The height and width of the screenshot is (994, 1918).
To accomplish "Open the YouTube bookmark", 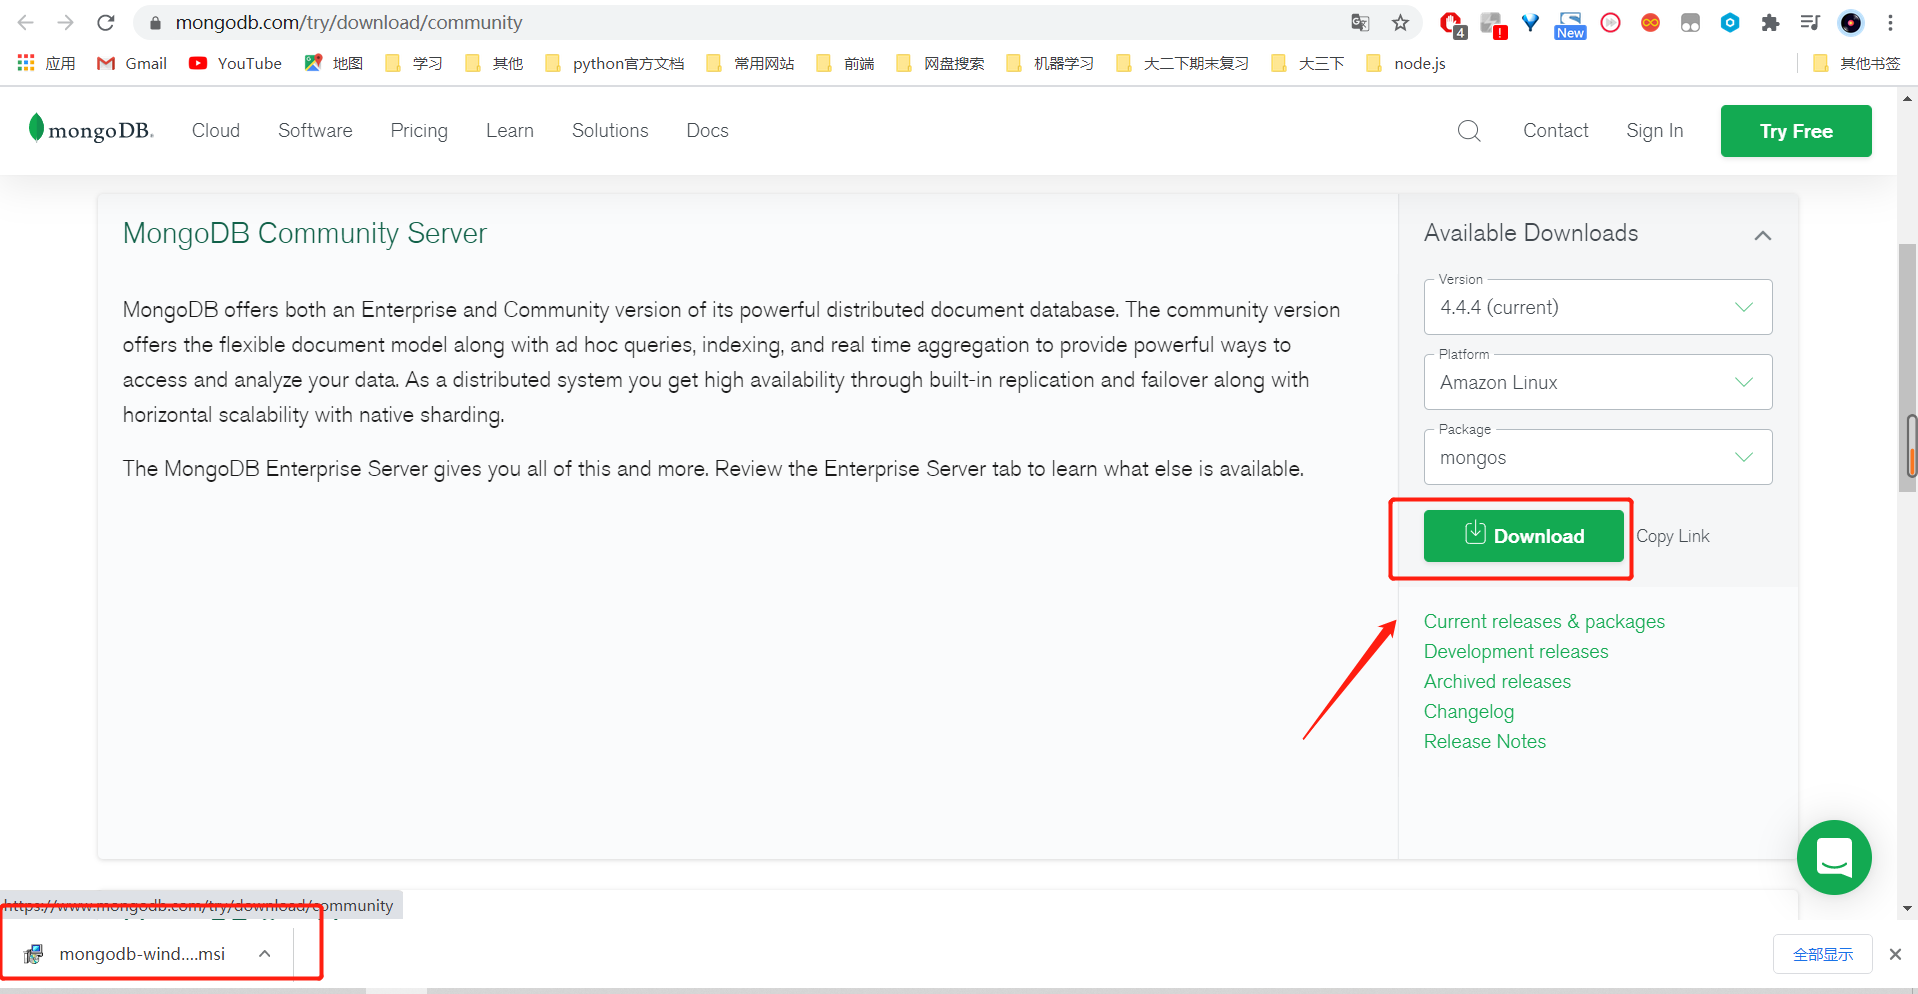I will (236, 63).
